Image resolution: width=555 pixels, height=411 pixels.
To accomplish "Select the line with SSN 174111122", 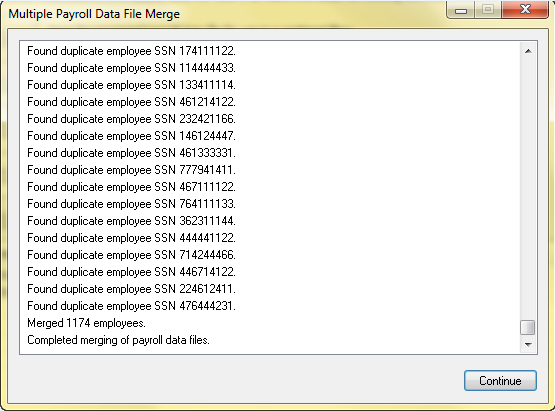I will 131,51.
